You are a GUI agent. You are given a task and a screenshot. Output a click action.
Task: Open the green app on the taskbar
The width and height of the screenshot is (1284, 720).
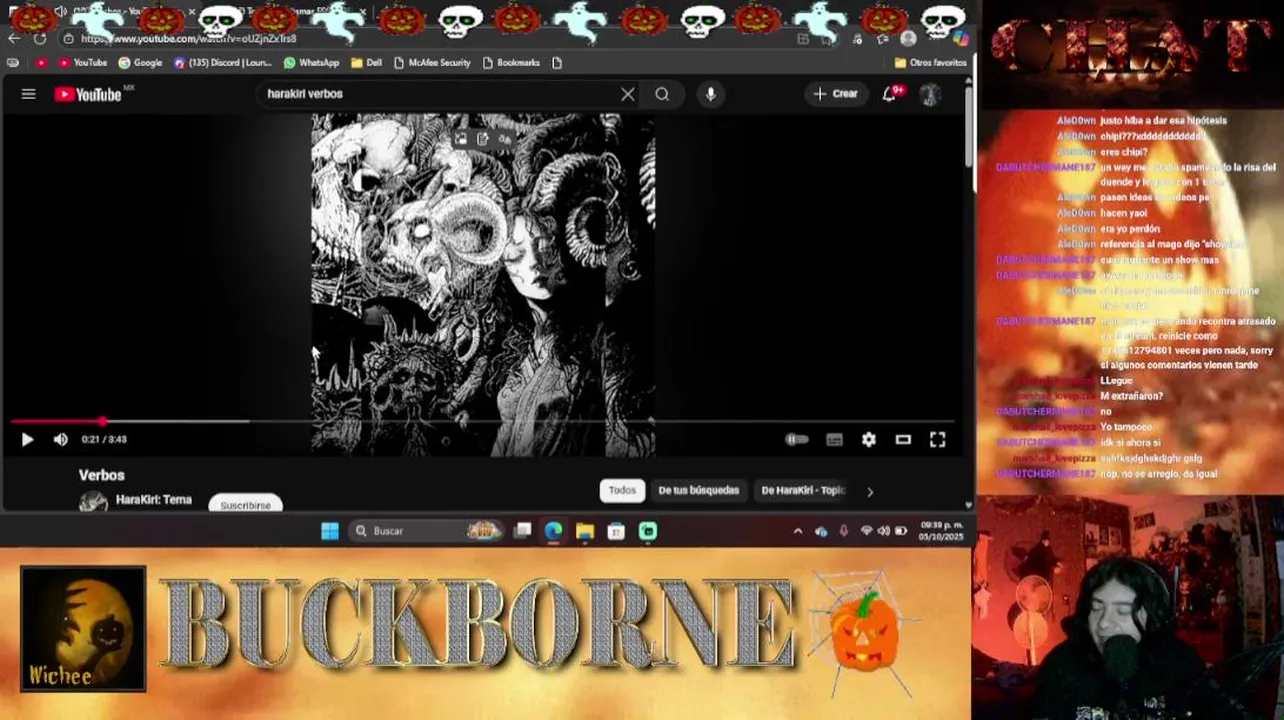pos(648,531)
